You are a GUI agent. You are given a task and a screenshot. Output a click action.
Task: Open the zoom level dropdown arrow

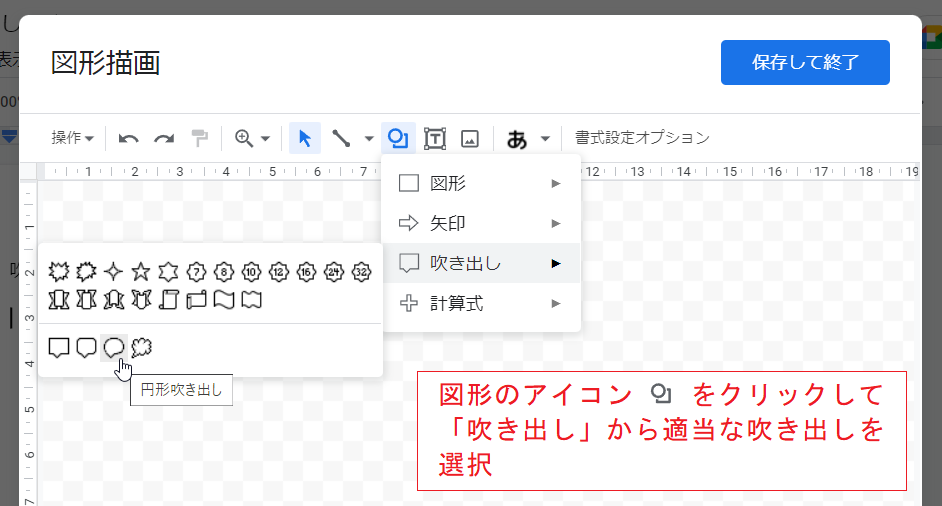pyautogui.click(x=265, y=139)
